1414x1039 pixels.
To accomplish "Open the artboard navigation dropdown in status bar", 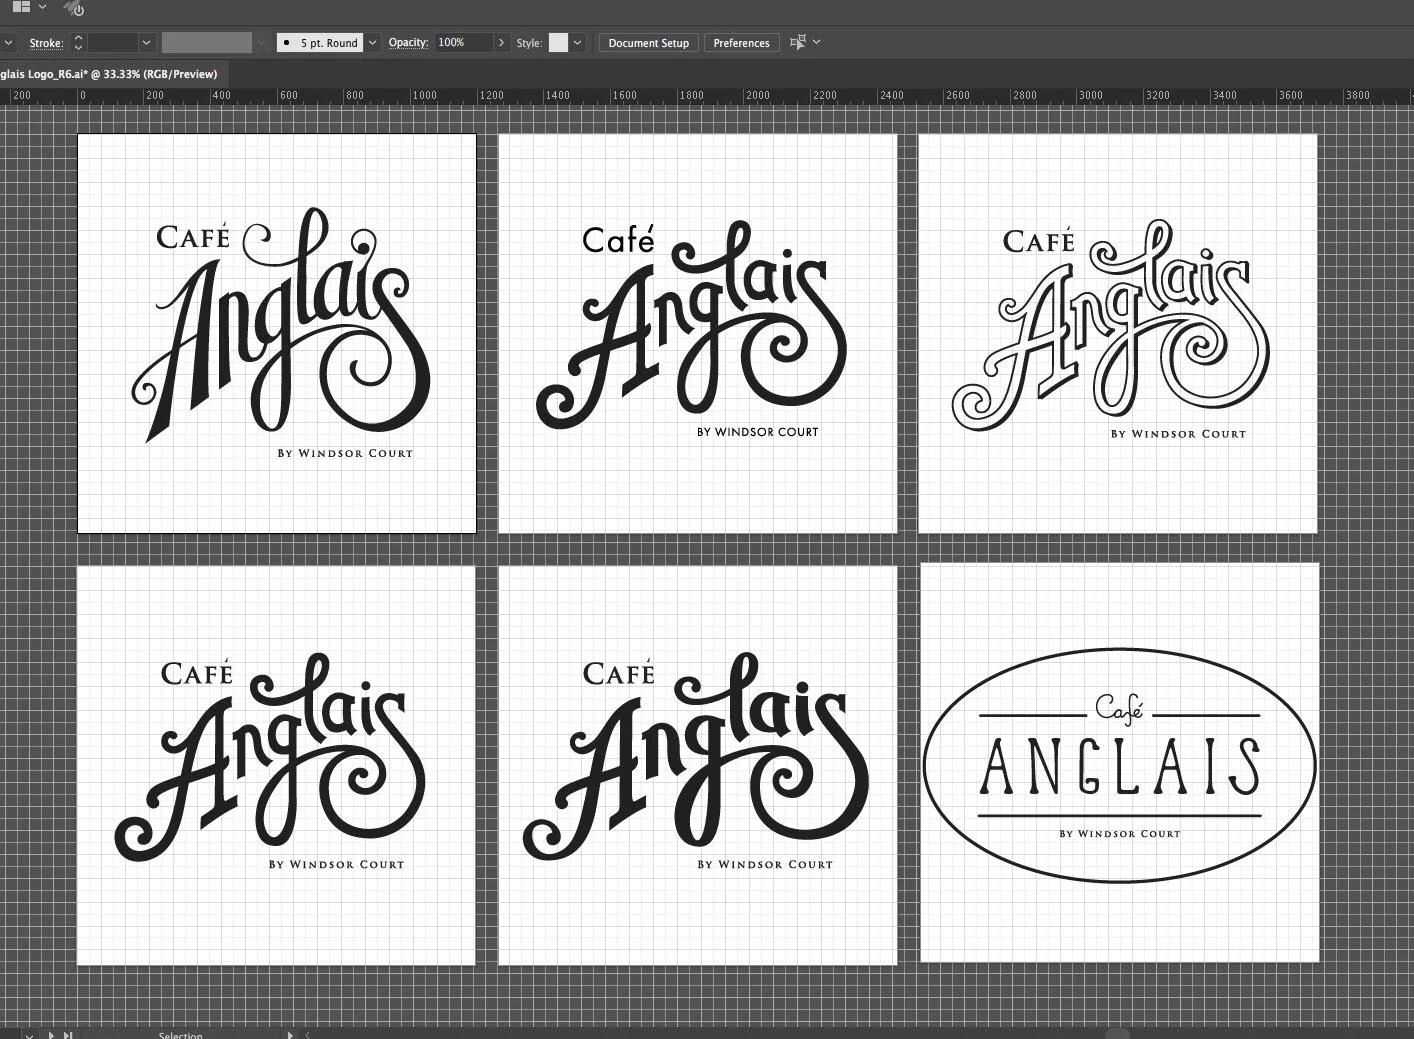I will [28, 1035].
